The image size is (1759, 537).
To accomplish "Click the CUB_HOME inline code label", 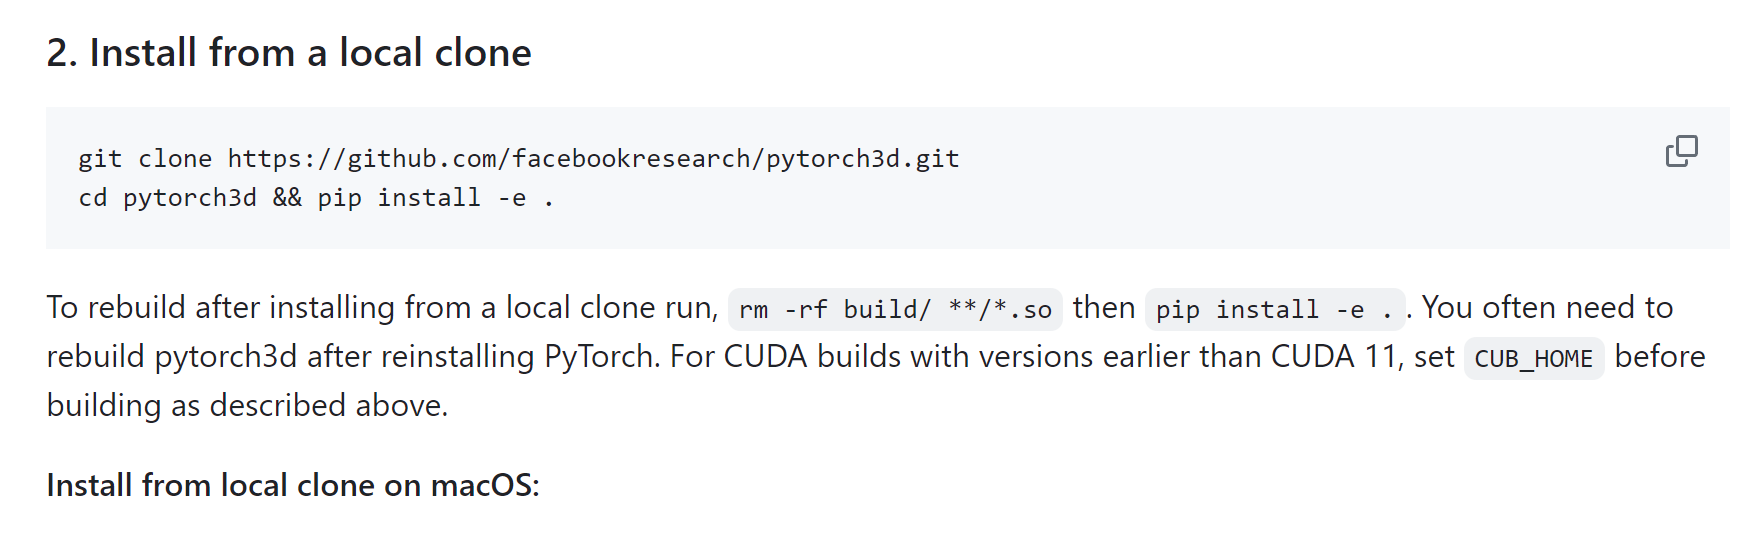I will click(1534, 359).
